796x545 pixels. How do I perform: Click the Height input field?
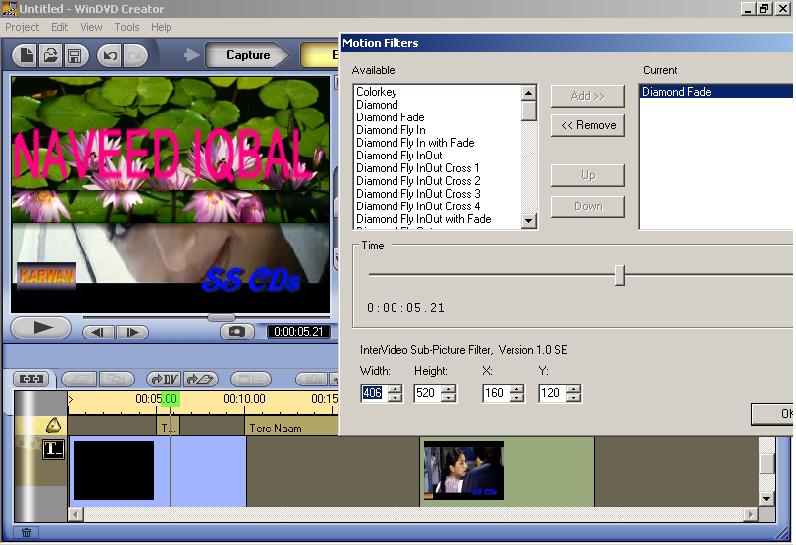coord(427,393)
